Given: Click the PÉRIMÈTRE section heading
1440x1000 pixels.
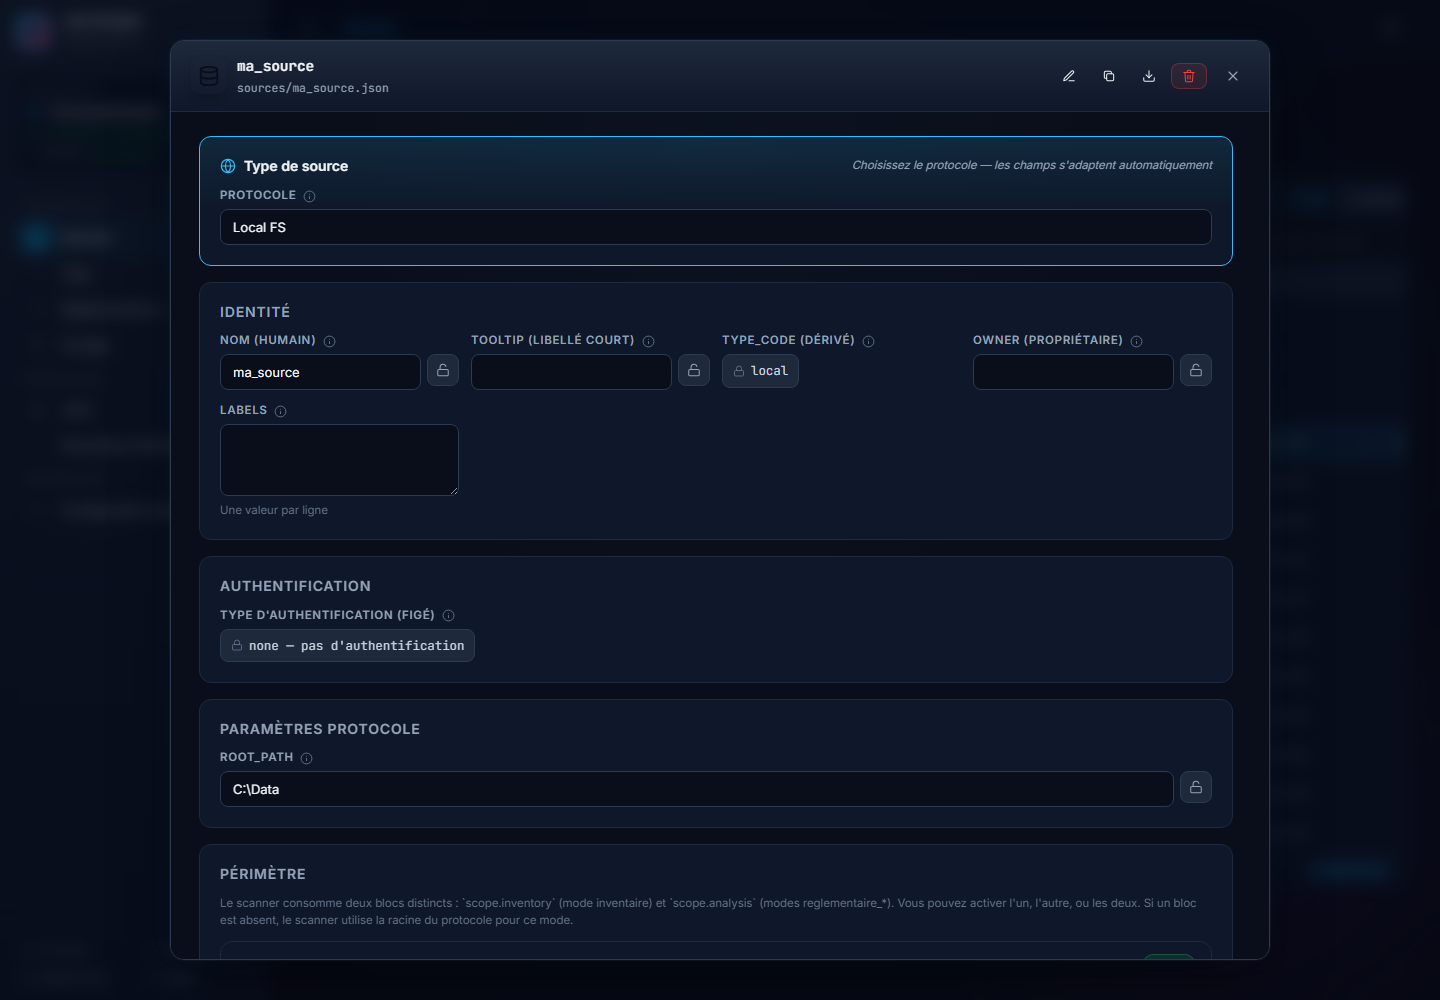Looking at the screenshot, I should (263, 874).
